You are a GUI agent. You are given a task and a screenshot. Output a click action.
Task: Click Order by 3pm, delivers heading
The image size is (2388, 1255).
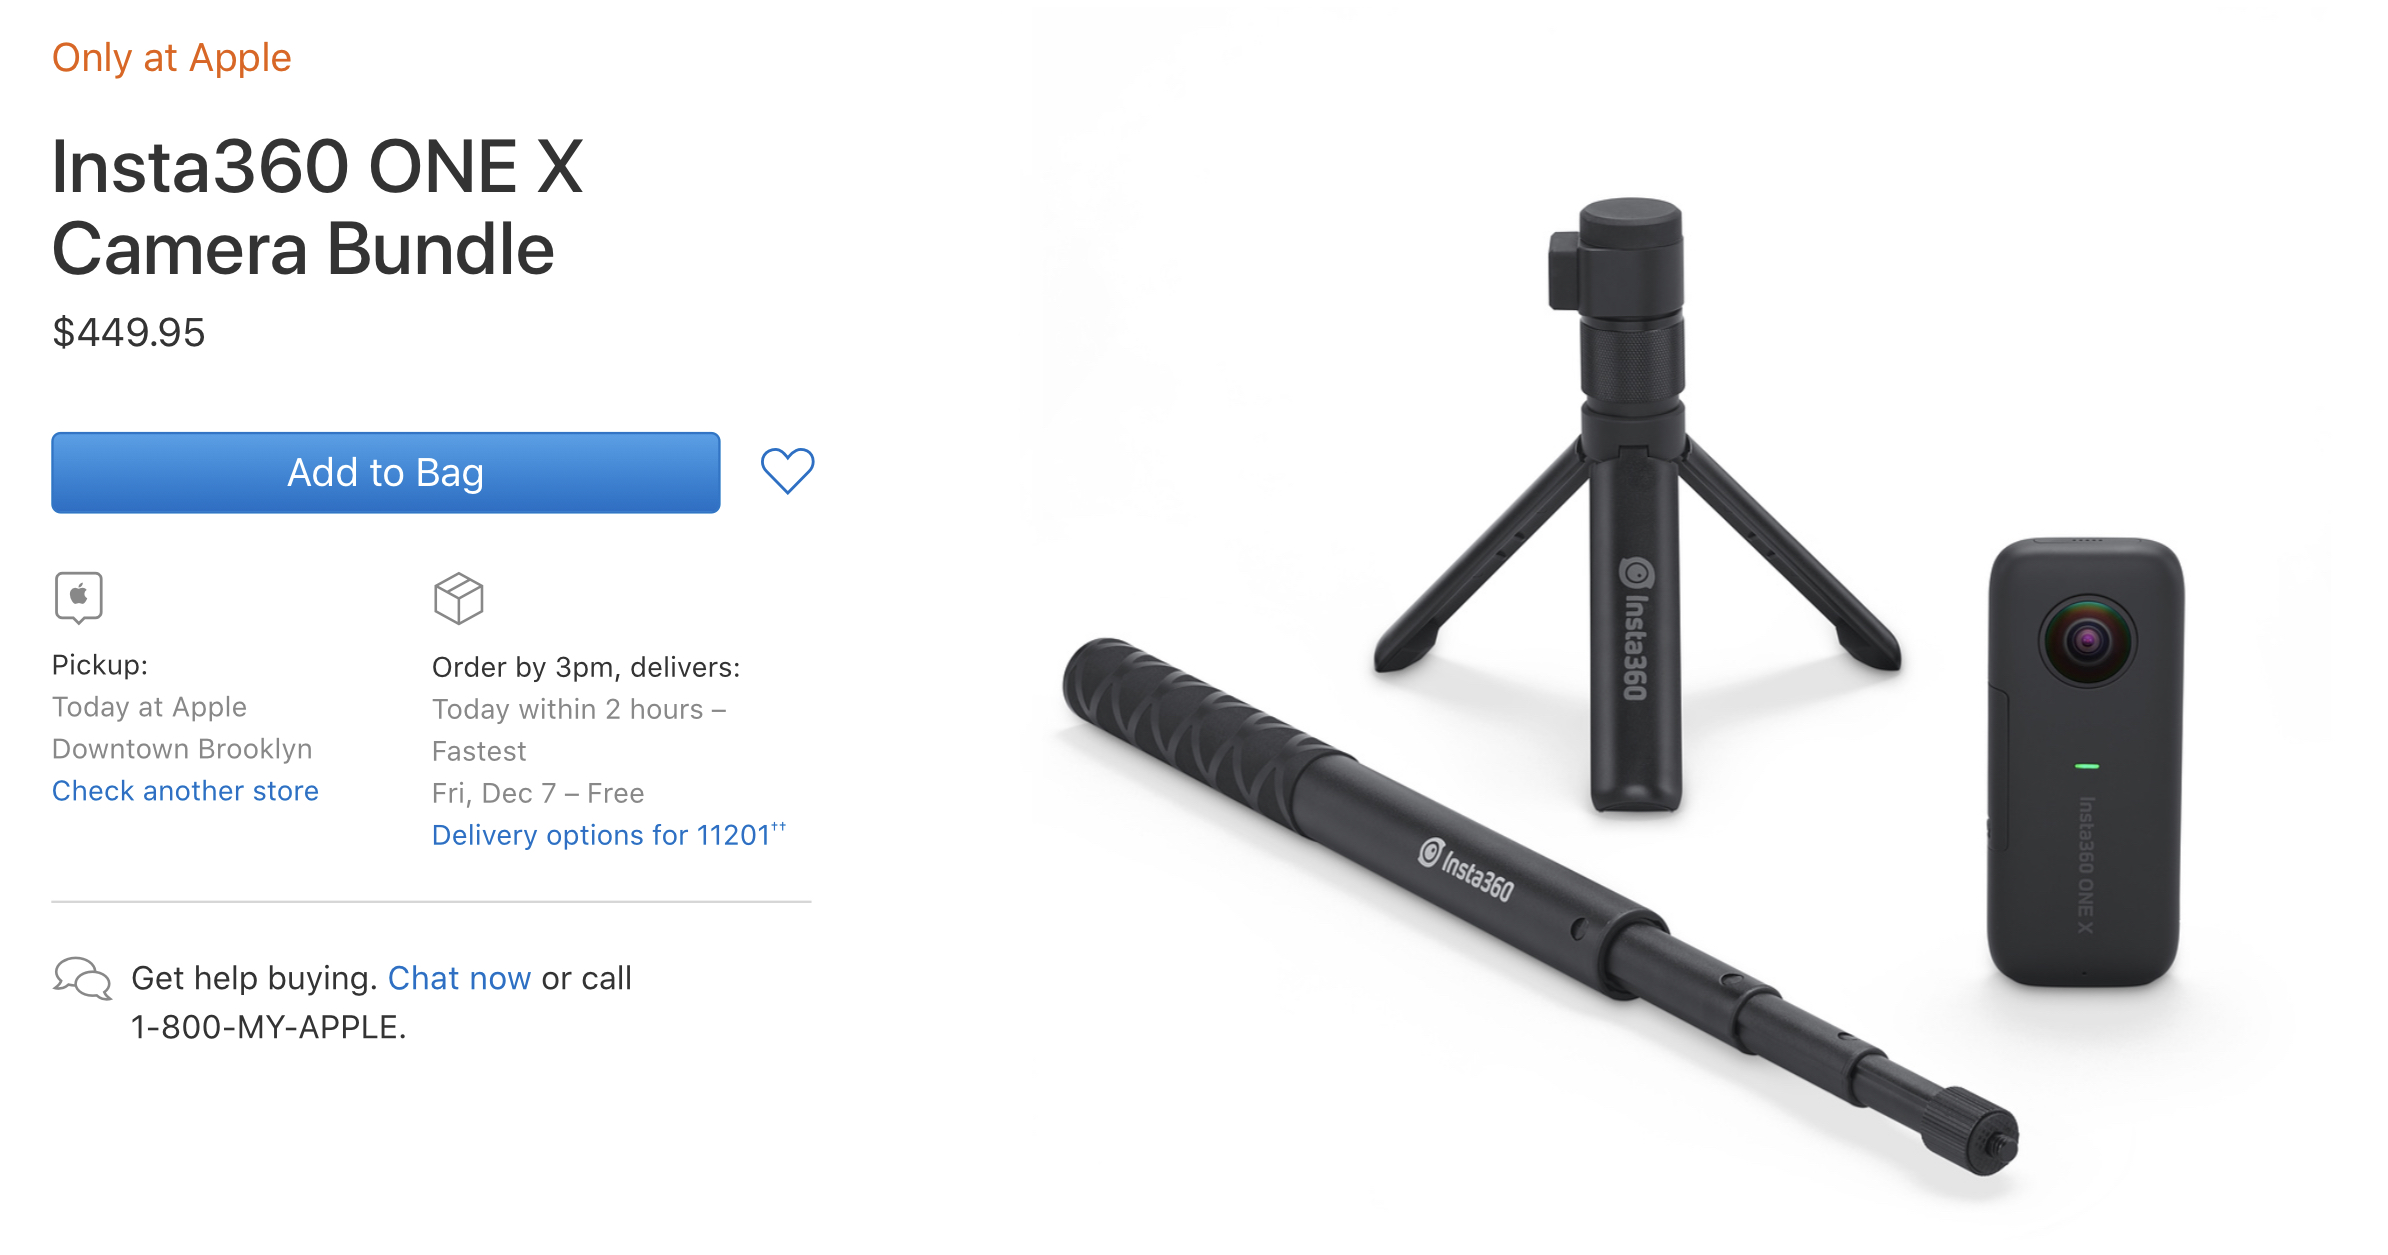(586, 667)
